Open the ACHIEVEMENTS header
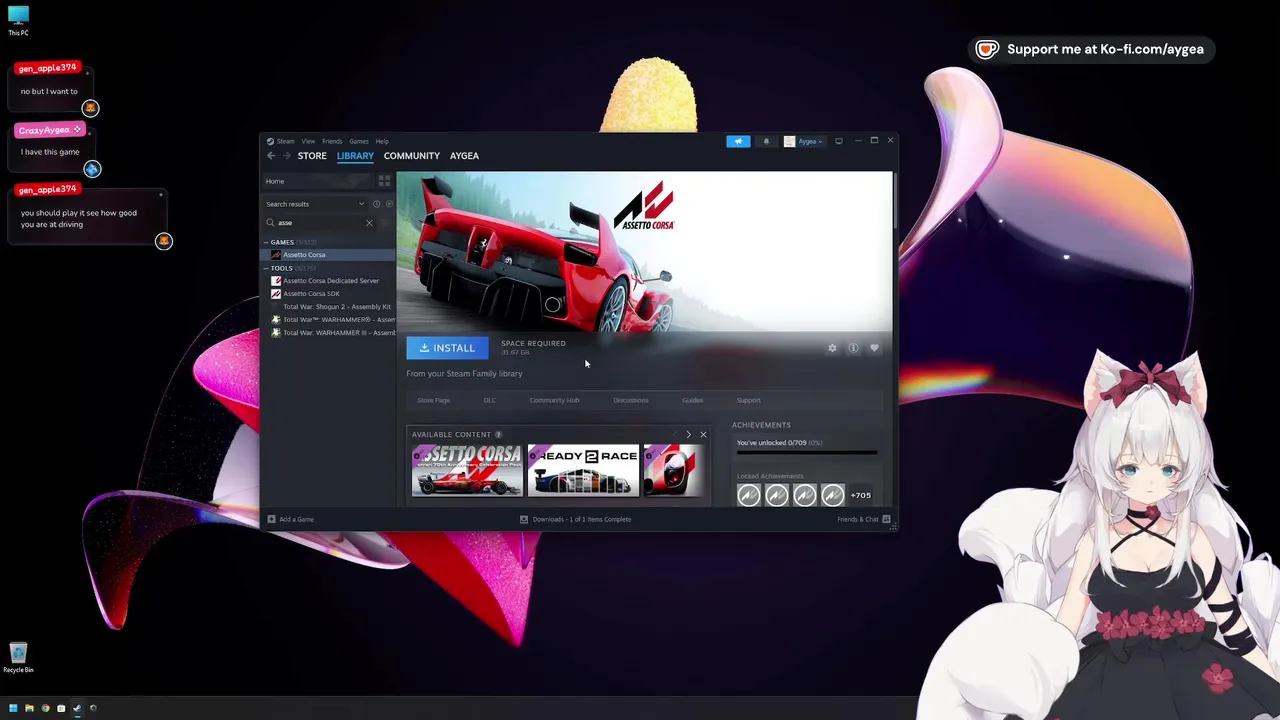Image resolution: width=1280 pixels, height=720 pixels. pos(761,425)
